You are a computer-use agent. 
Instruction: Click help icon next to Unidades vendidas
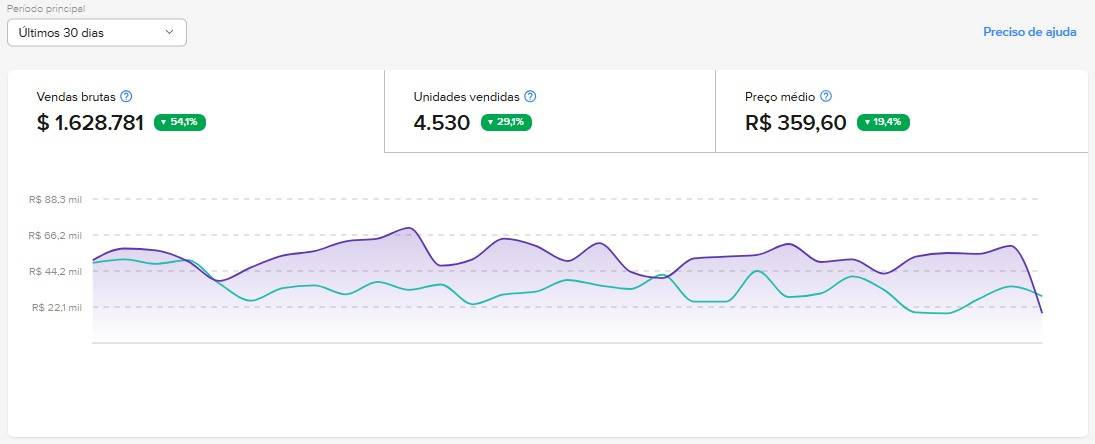pyautogui.click(x=530, y=96)
